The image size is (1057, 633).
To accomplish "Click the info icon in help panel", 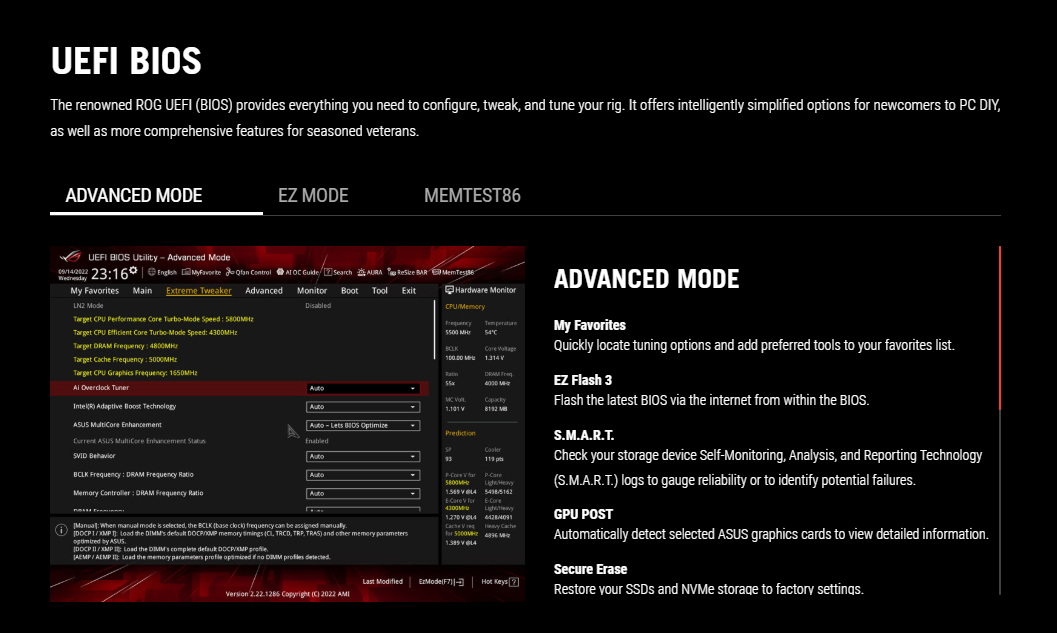I will 61,529.
